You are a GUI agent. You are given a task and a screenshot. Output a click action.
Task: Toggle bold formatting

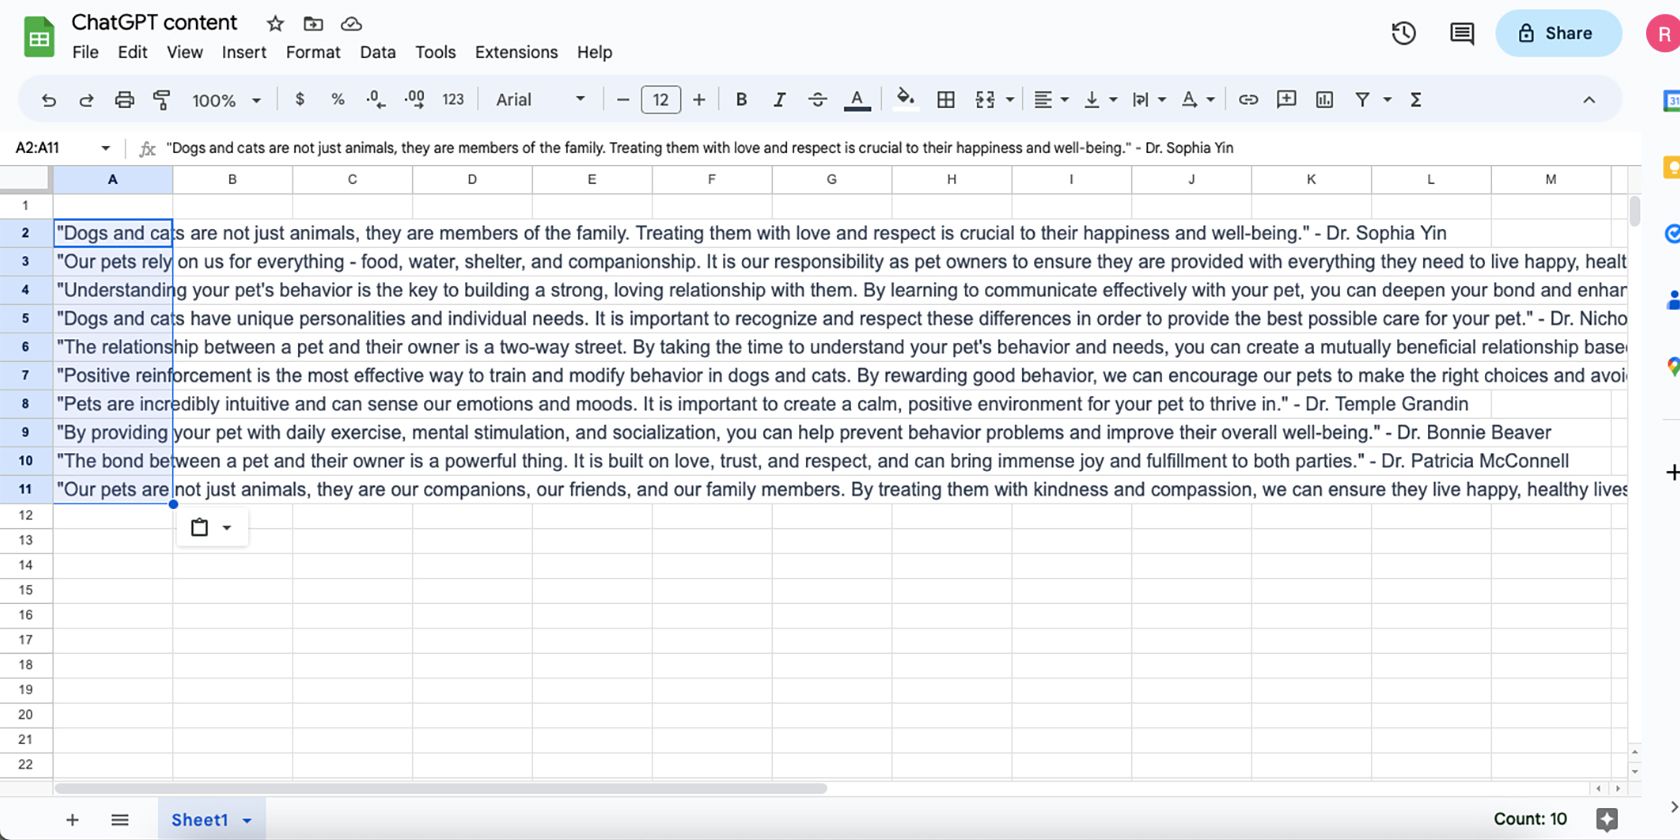coord(741,99)
